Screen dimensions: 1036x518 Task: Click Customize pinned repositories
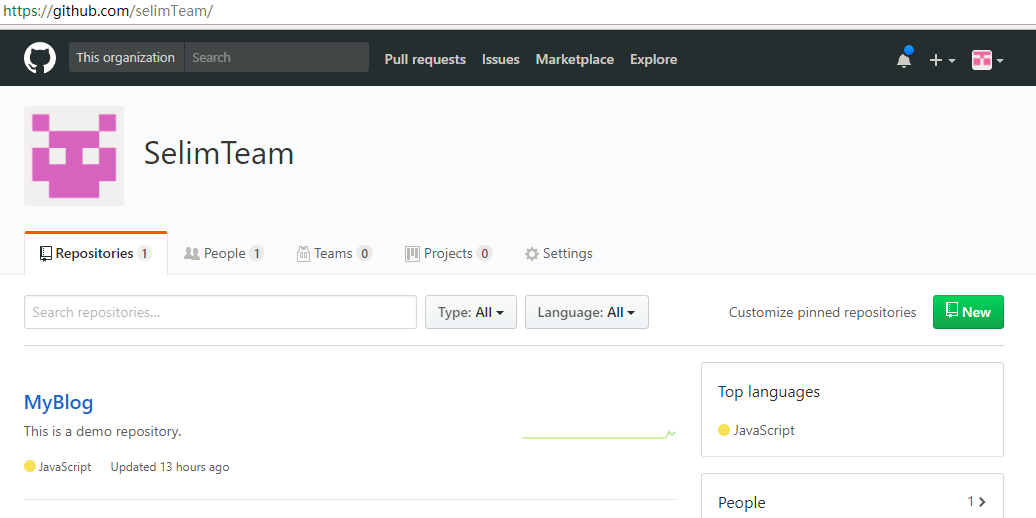[822, 312]
